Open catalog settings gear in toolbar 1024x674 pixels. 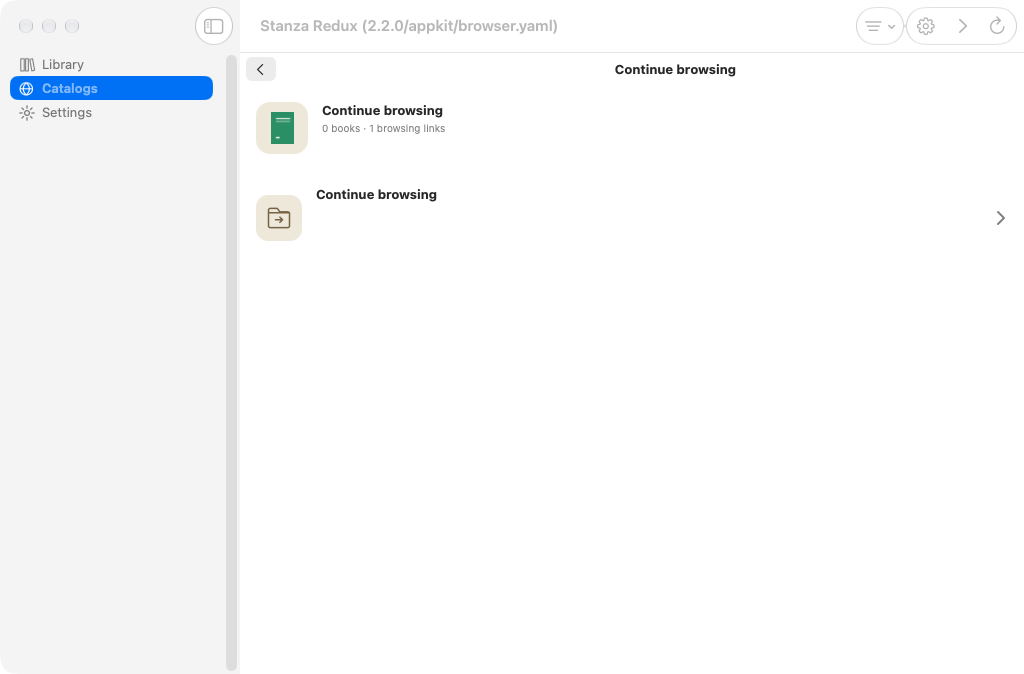coord(925,26)
